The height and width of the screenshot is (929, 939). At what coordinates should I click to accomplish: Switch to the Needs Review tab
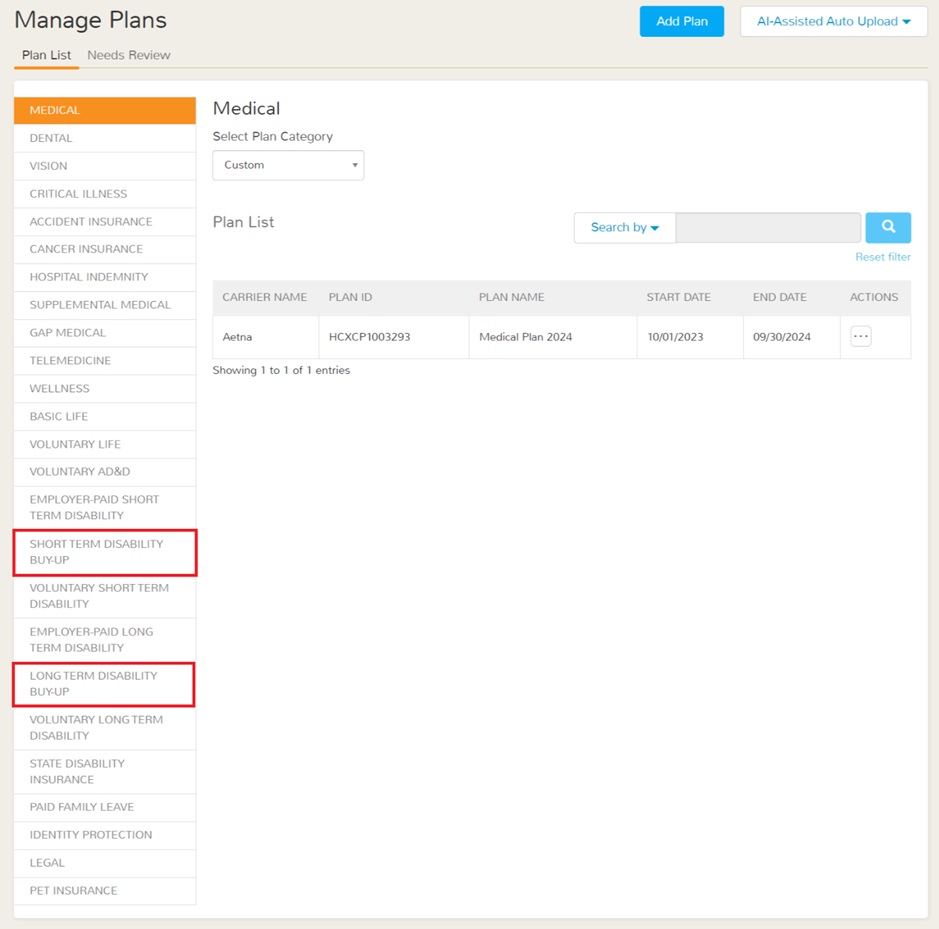129,55
